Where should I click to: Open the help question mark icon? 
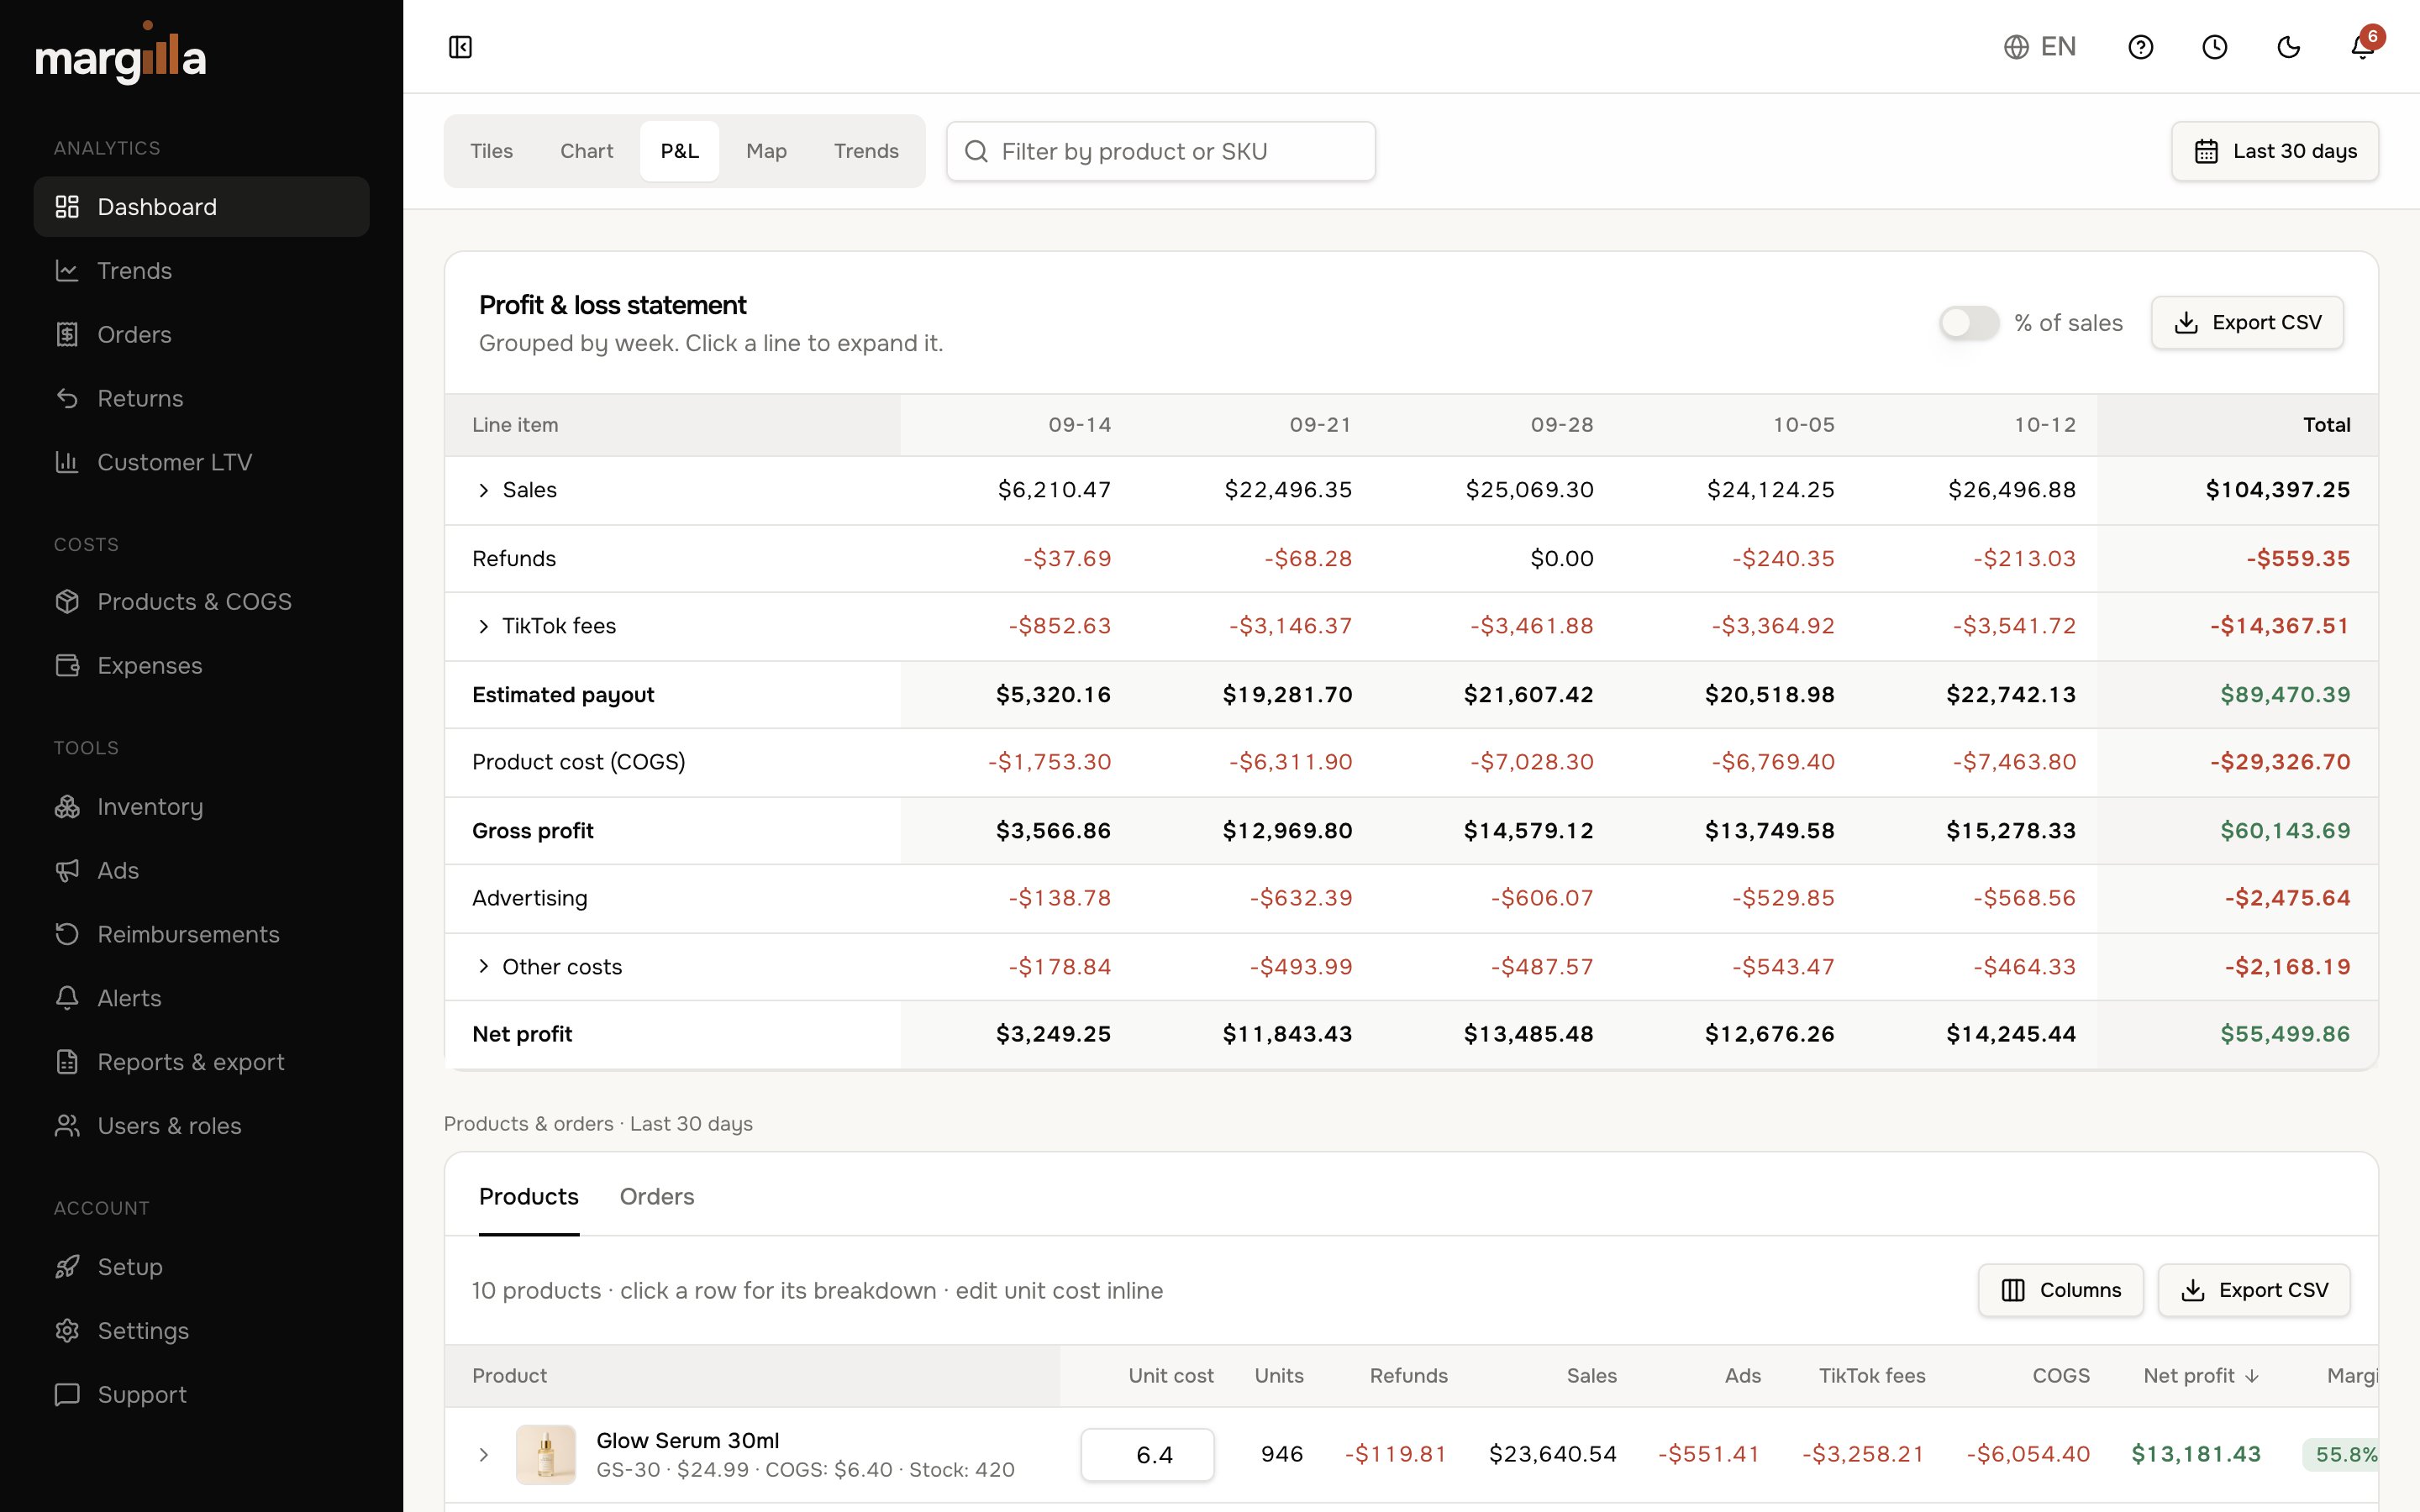tap(2140, 47)
